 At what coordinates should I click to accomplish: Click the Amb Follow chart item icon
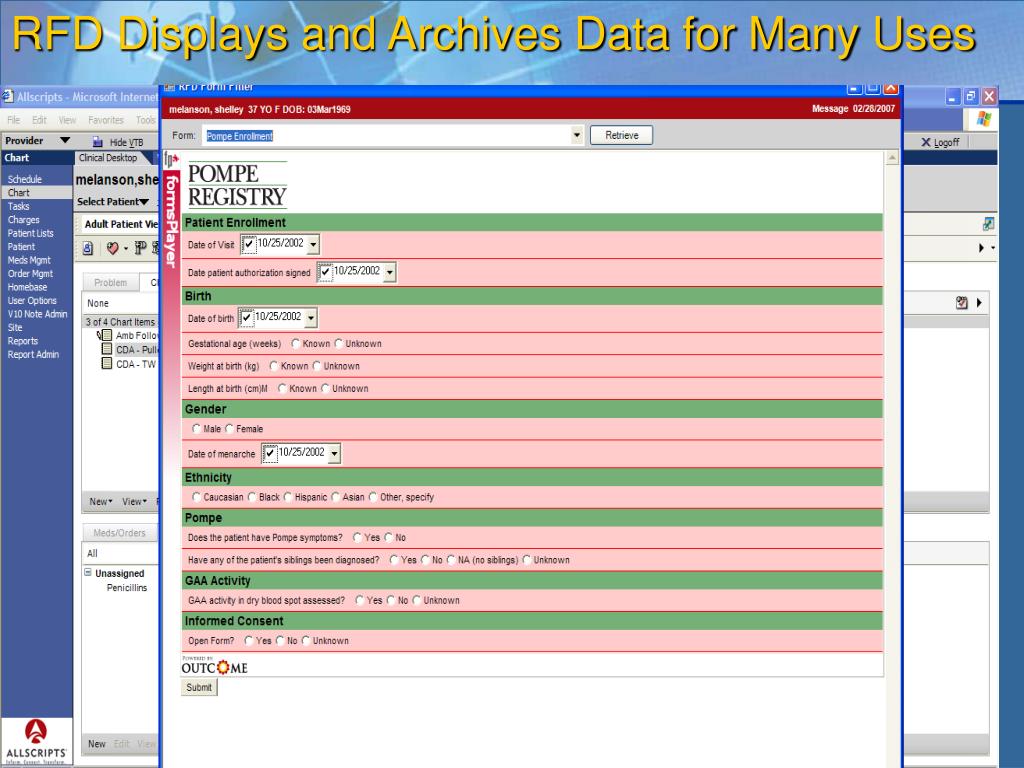(x=104, y=335)
